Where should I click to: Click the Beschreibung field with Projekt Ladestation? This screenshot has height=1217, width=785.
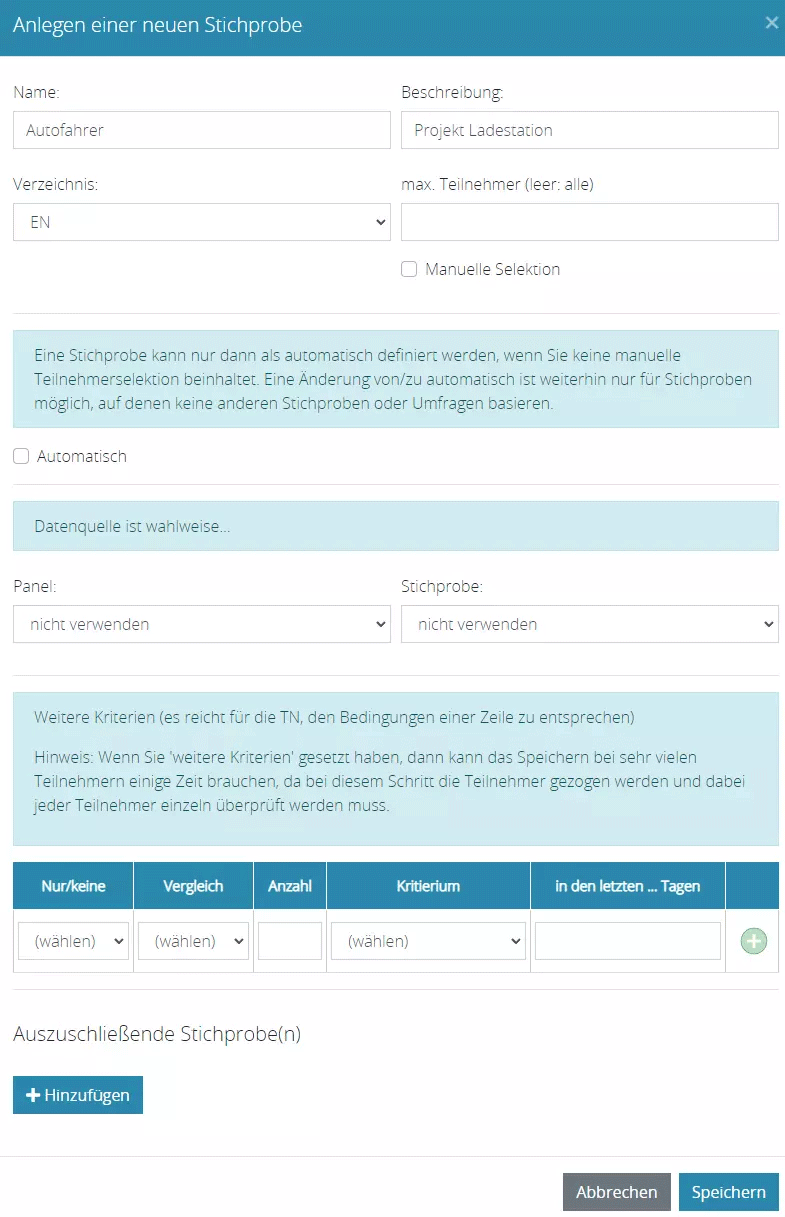pos(589,130)
